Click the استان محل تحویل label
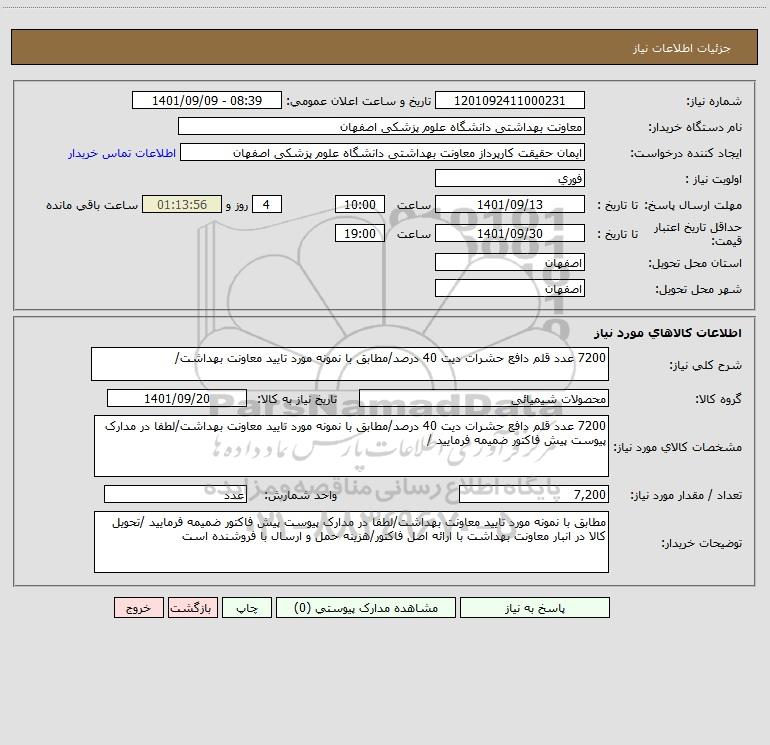 (x=695, y=264)
